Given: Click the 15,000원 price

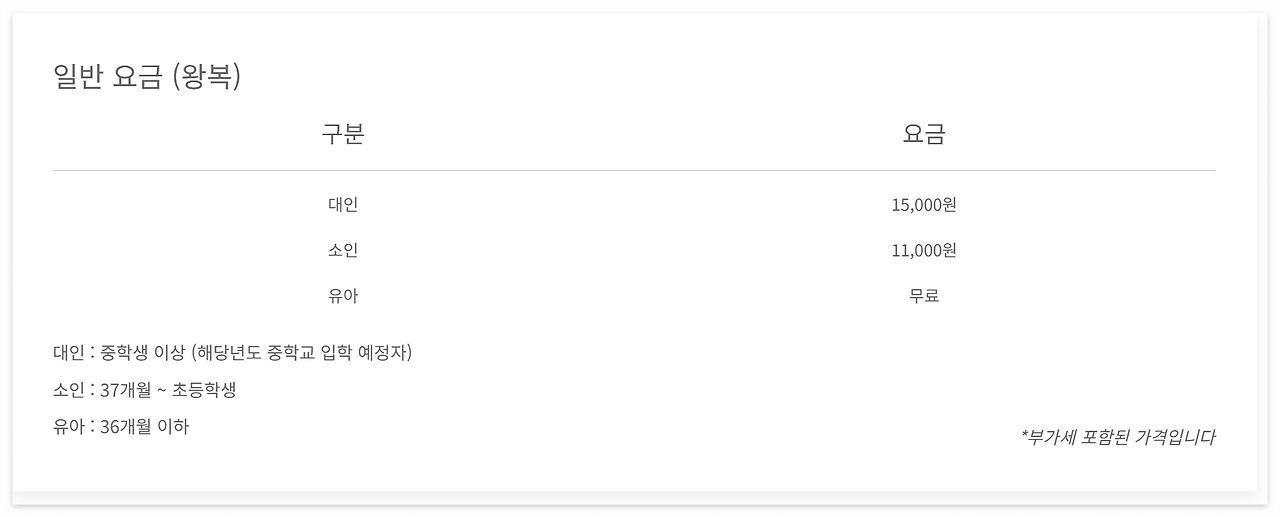Looking at the screenshot, I should [x=924, y=204].
